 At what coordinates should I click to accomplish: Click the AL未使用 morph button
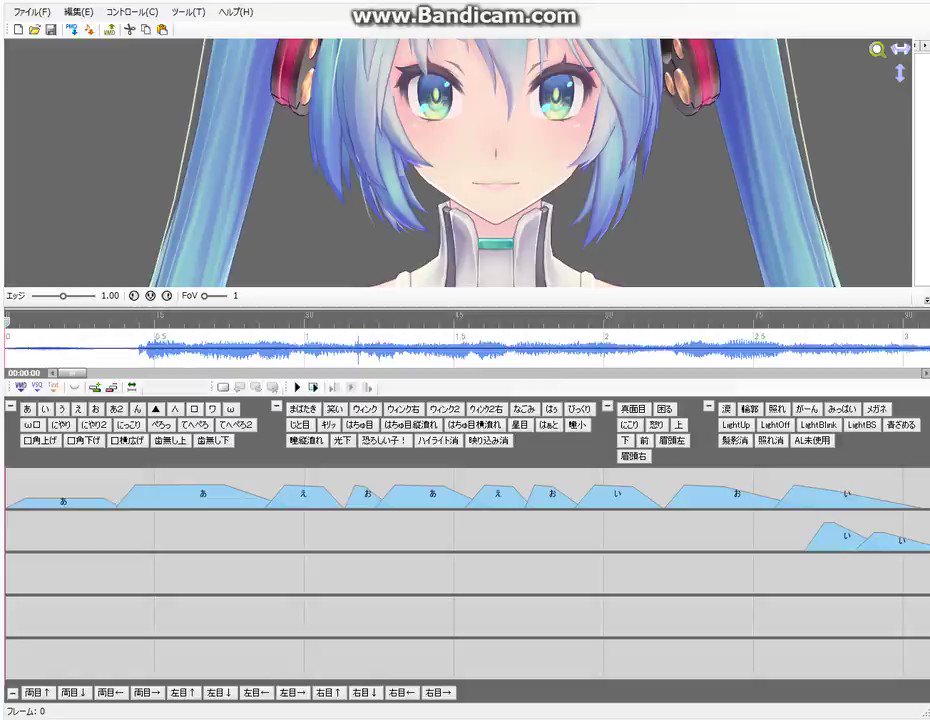tap(813, 441)
